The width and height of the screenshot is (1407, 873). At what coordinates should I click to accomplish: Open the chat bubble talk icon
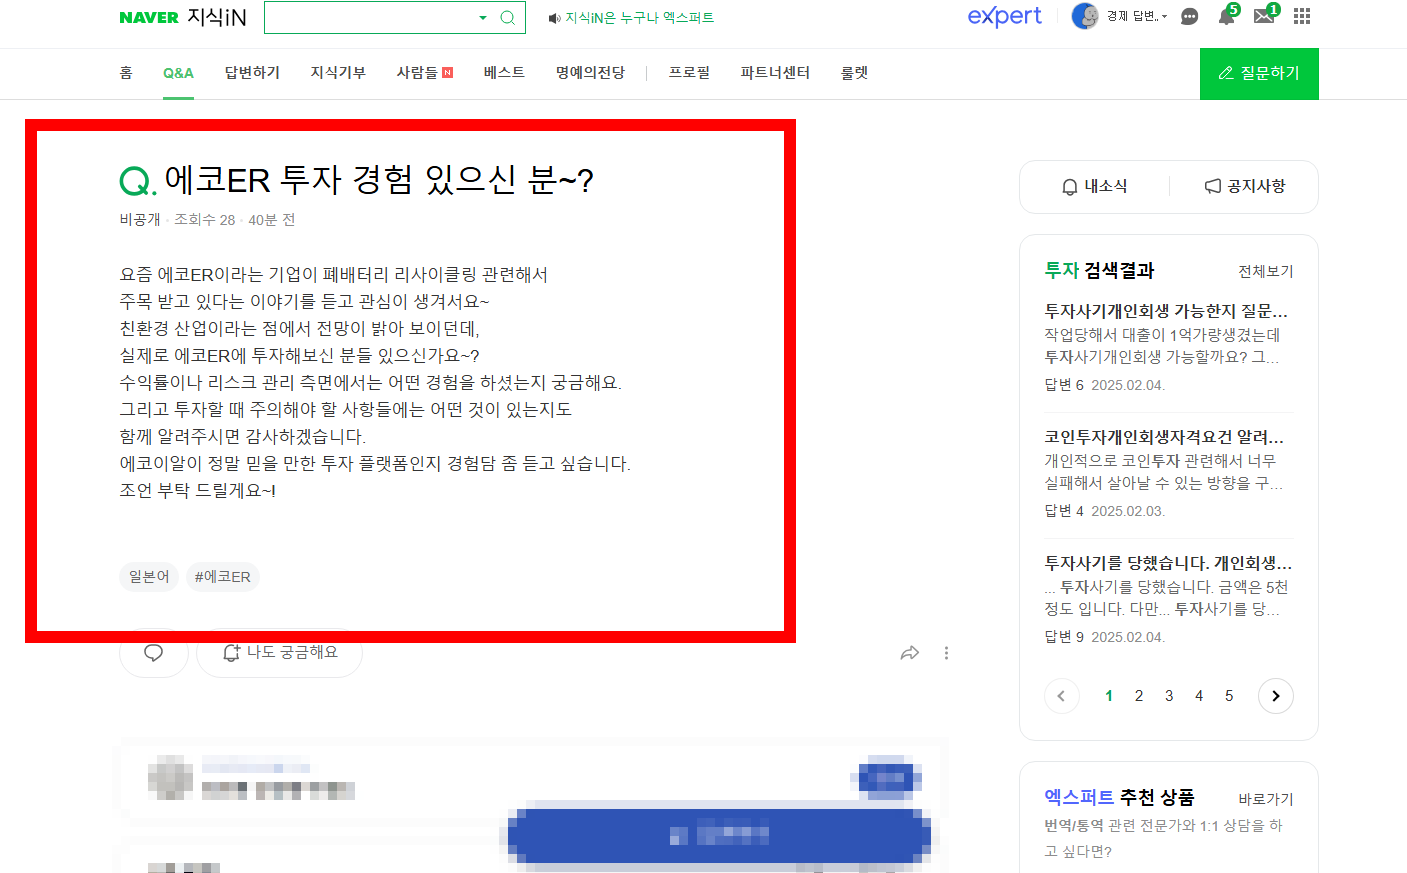tap(1189, 16)
